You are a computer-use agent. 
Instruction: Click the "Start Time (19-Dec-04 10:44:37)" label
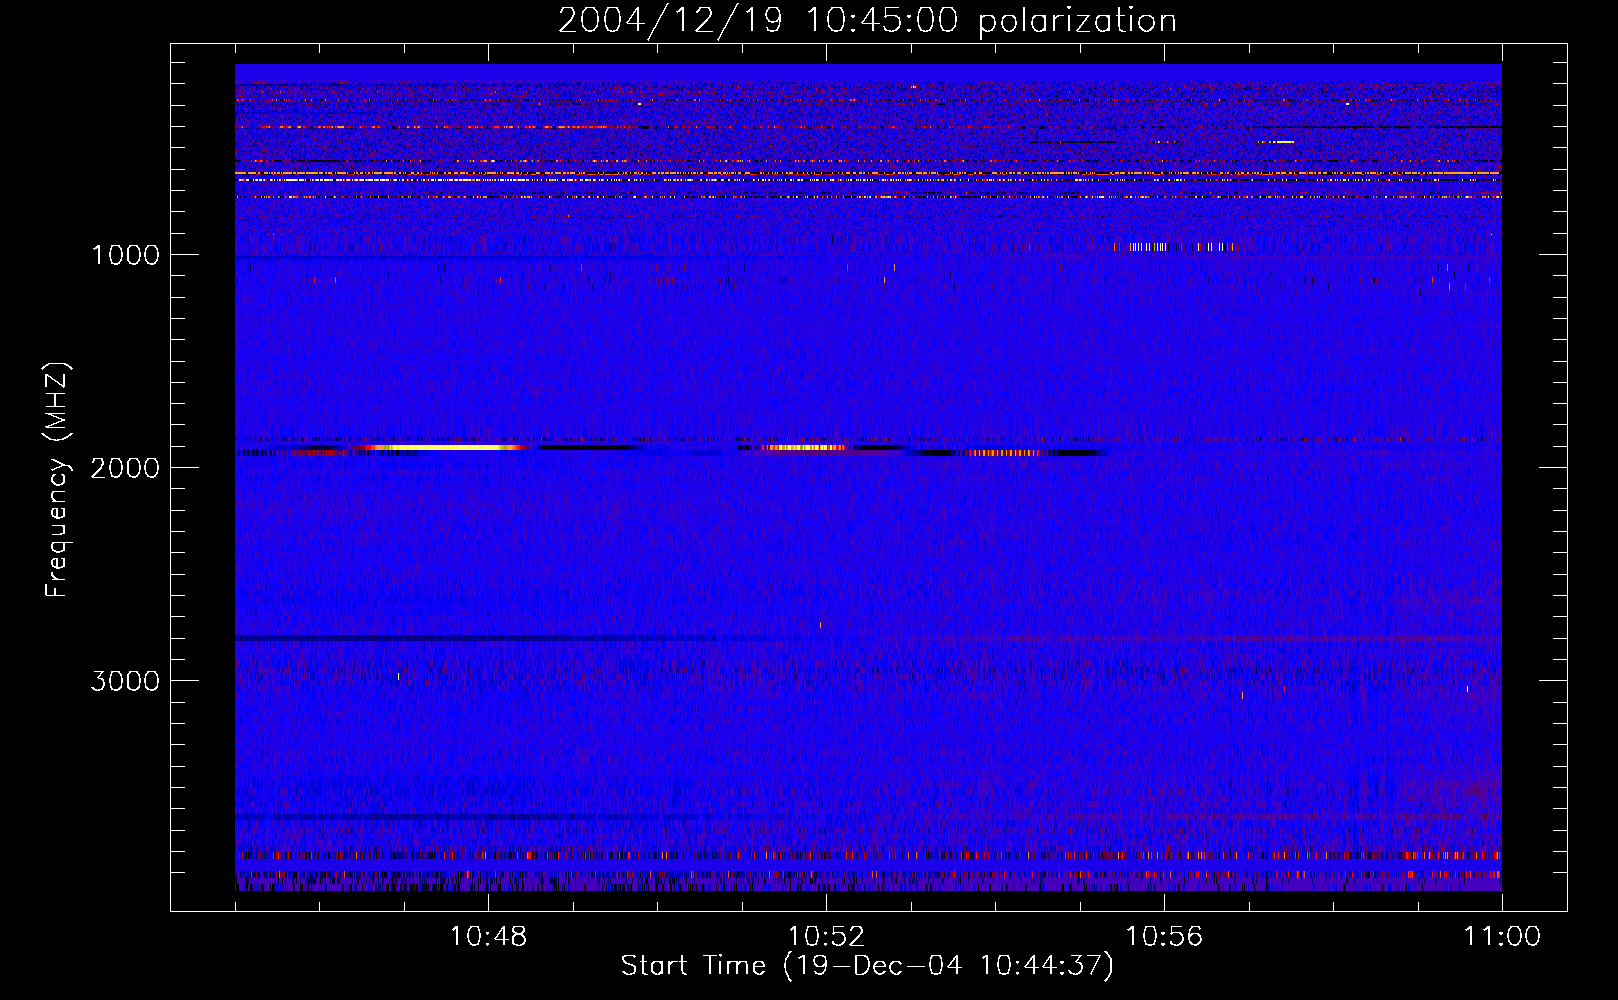point(867,966)
